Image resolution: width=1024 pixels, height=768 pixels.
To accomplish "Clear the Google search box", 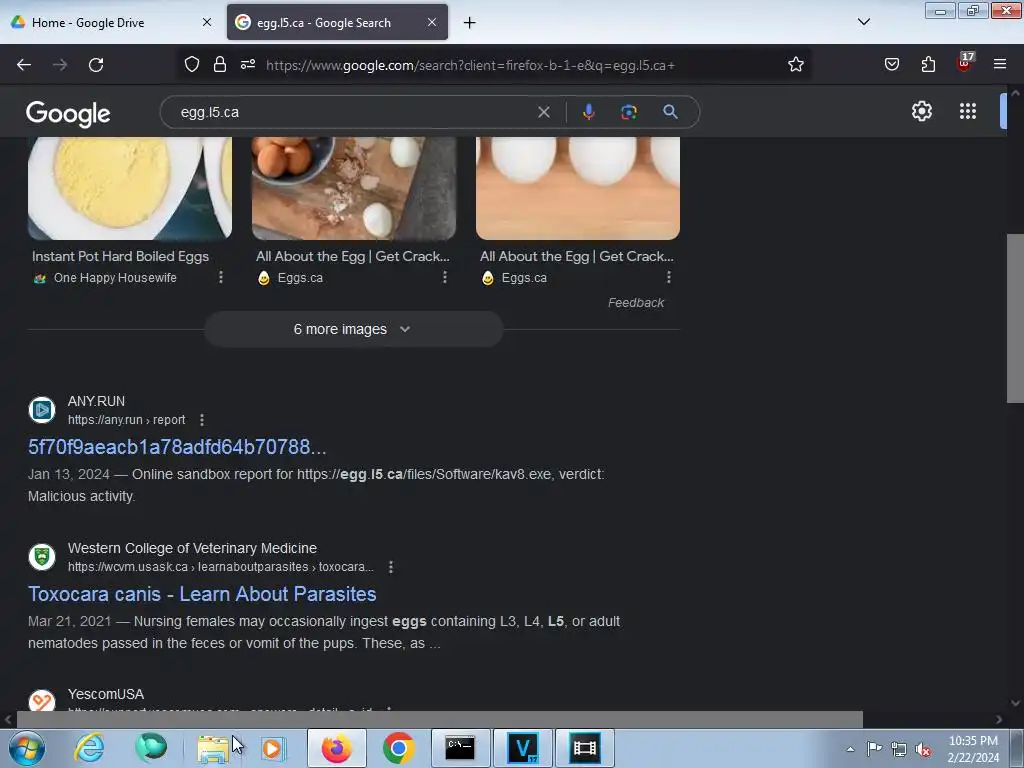I will click(x=543, y=112).
